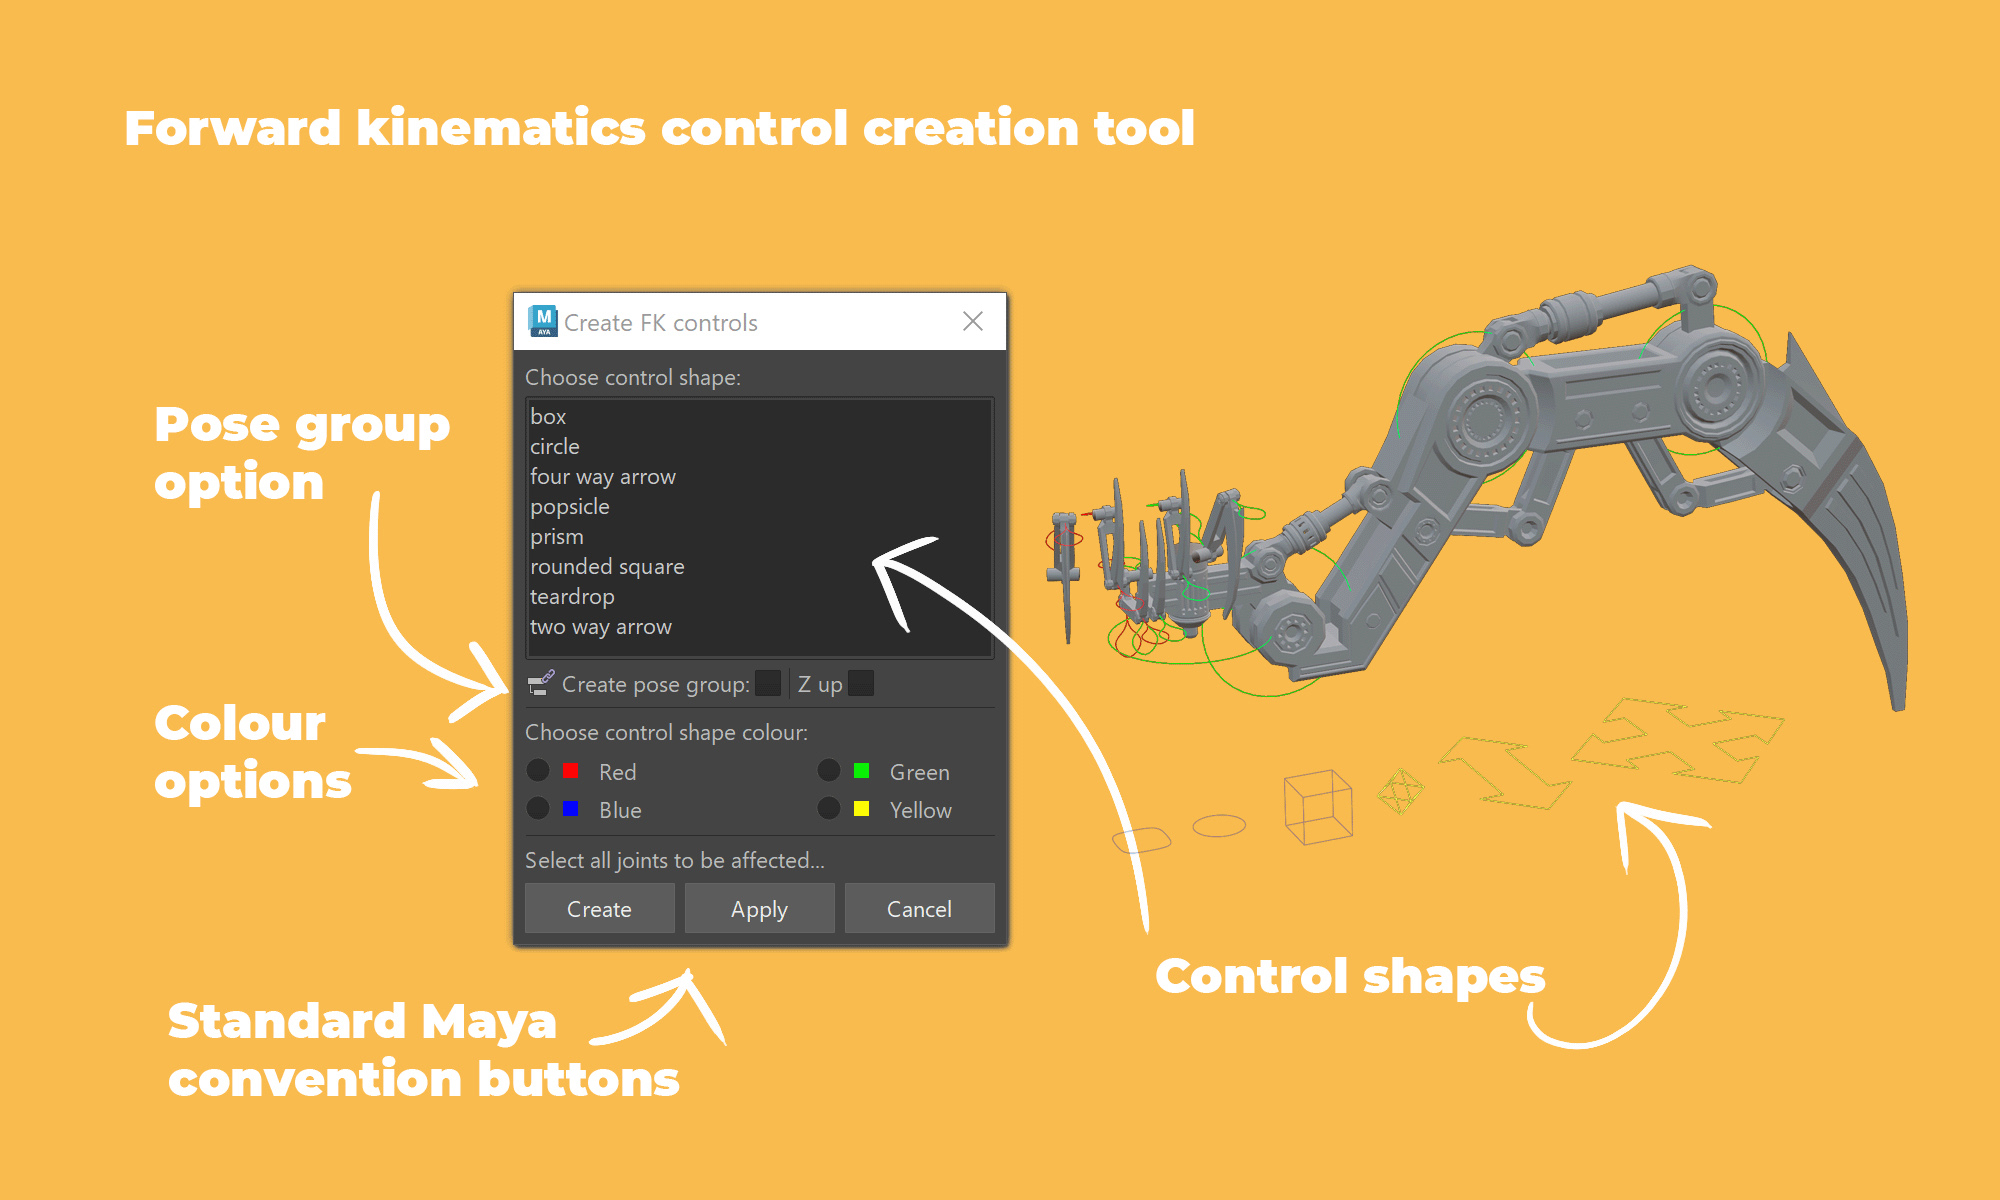The height and width of the screenshot is (1200, 2000).
Task: Select the Green colour radio button
Action: click(829, 770)
